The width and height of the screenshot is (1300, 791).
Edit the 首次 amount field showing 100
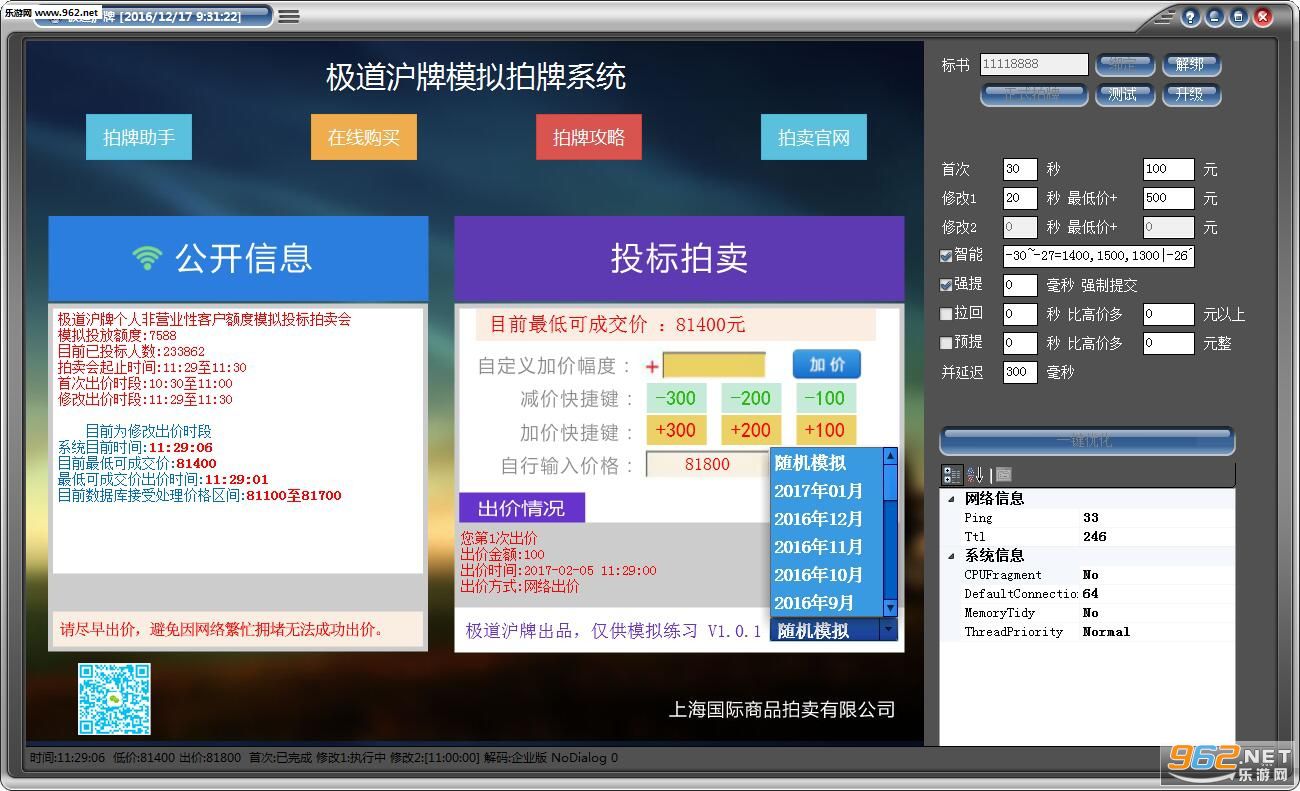click(x=1169, y=169)
